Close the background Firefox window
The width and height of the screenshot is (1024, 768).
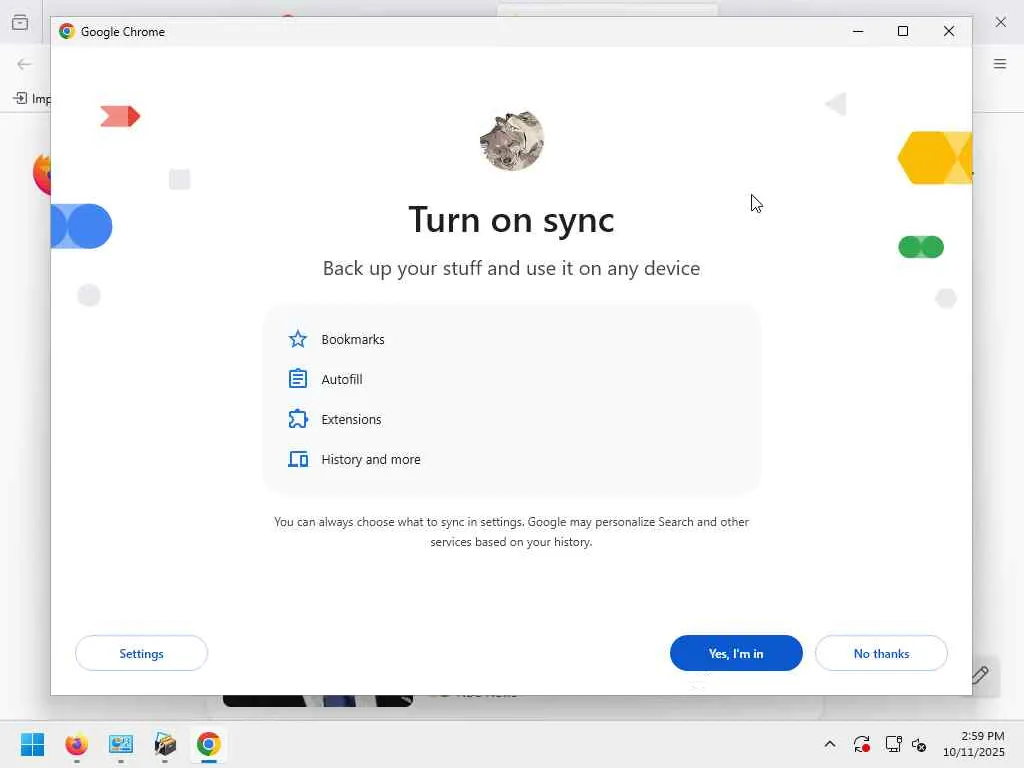(1000, 22)
